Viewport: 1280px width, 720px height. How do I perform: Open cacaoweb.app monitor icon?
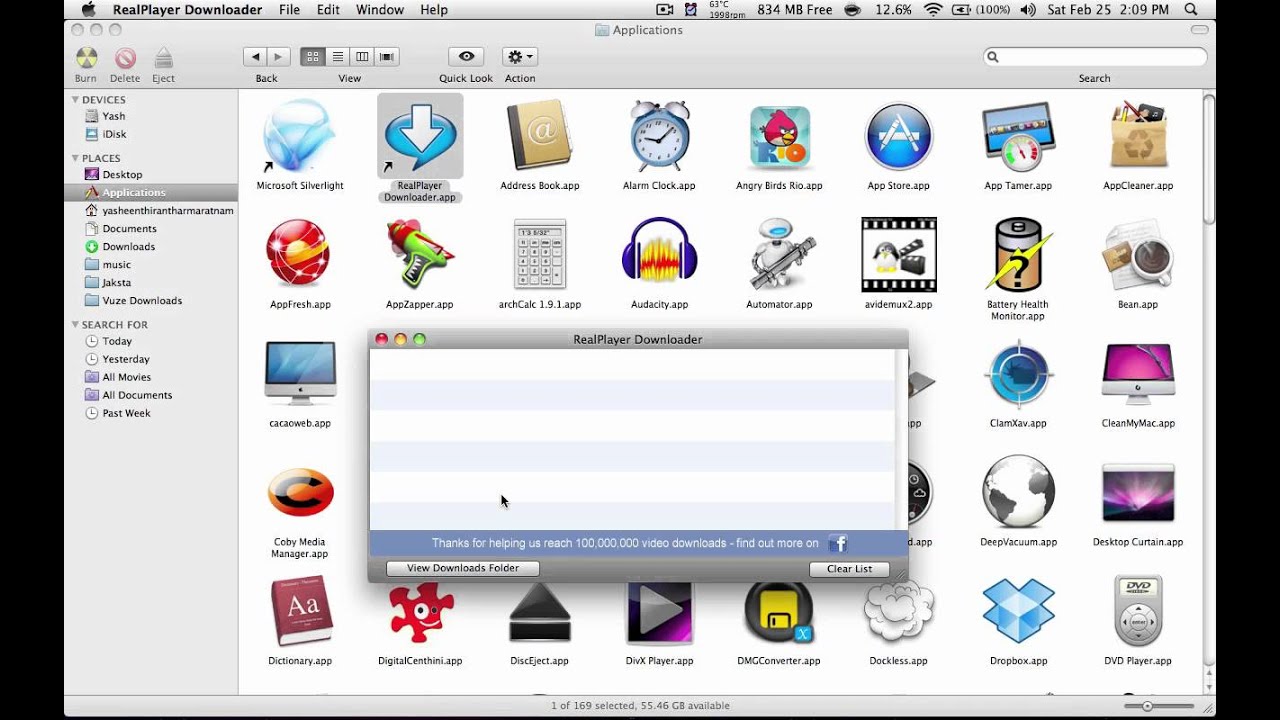300,374
